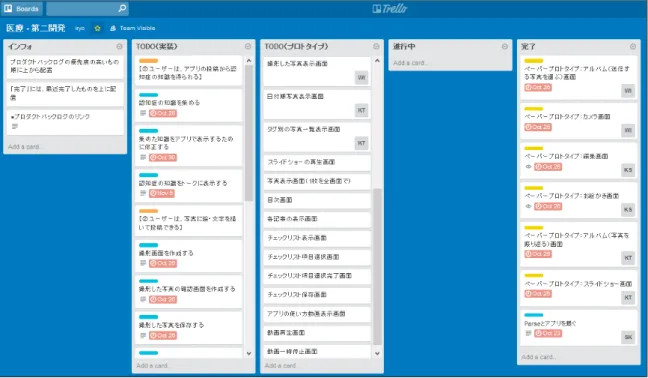The height and width of the screenshot is (378, 648).
Task: Click description icon on プロダクトバックログのリンク card
Action: coord(15,126)
